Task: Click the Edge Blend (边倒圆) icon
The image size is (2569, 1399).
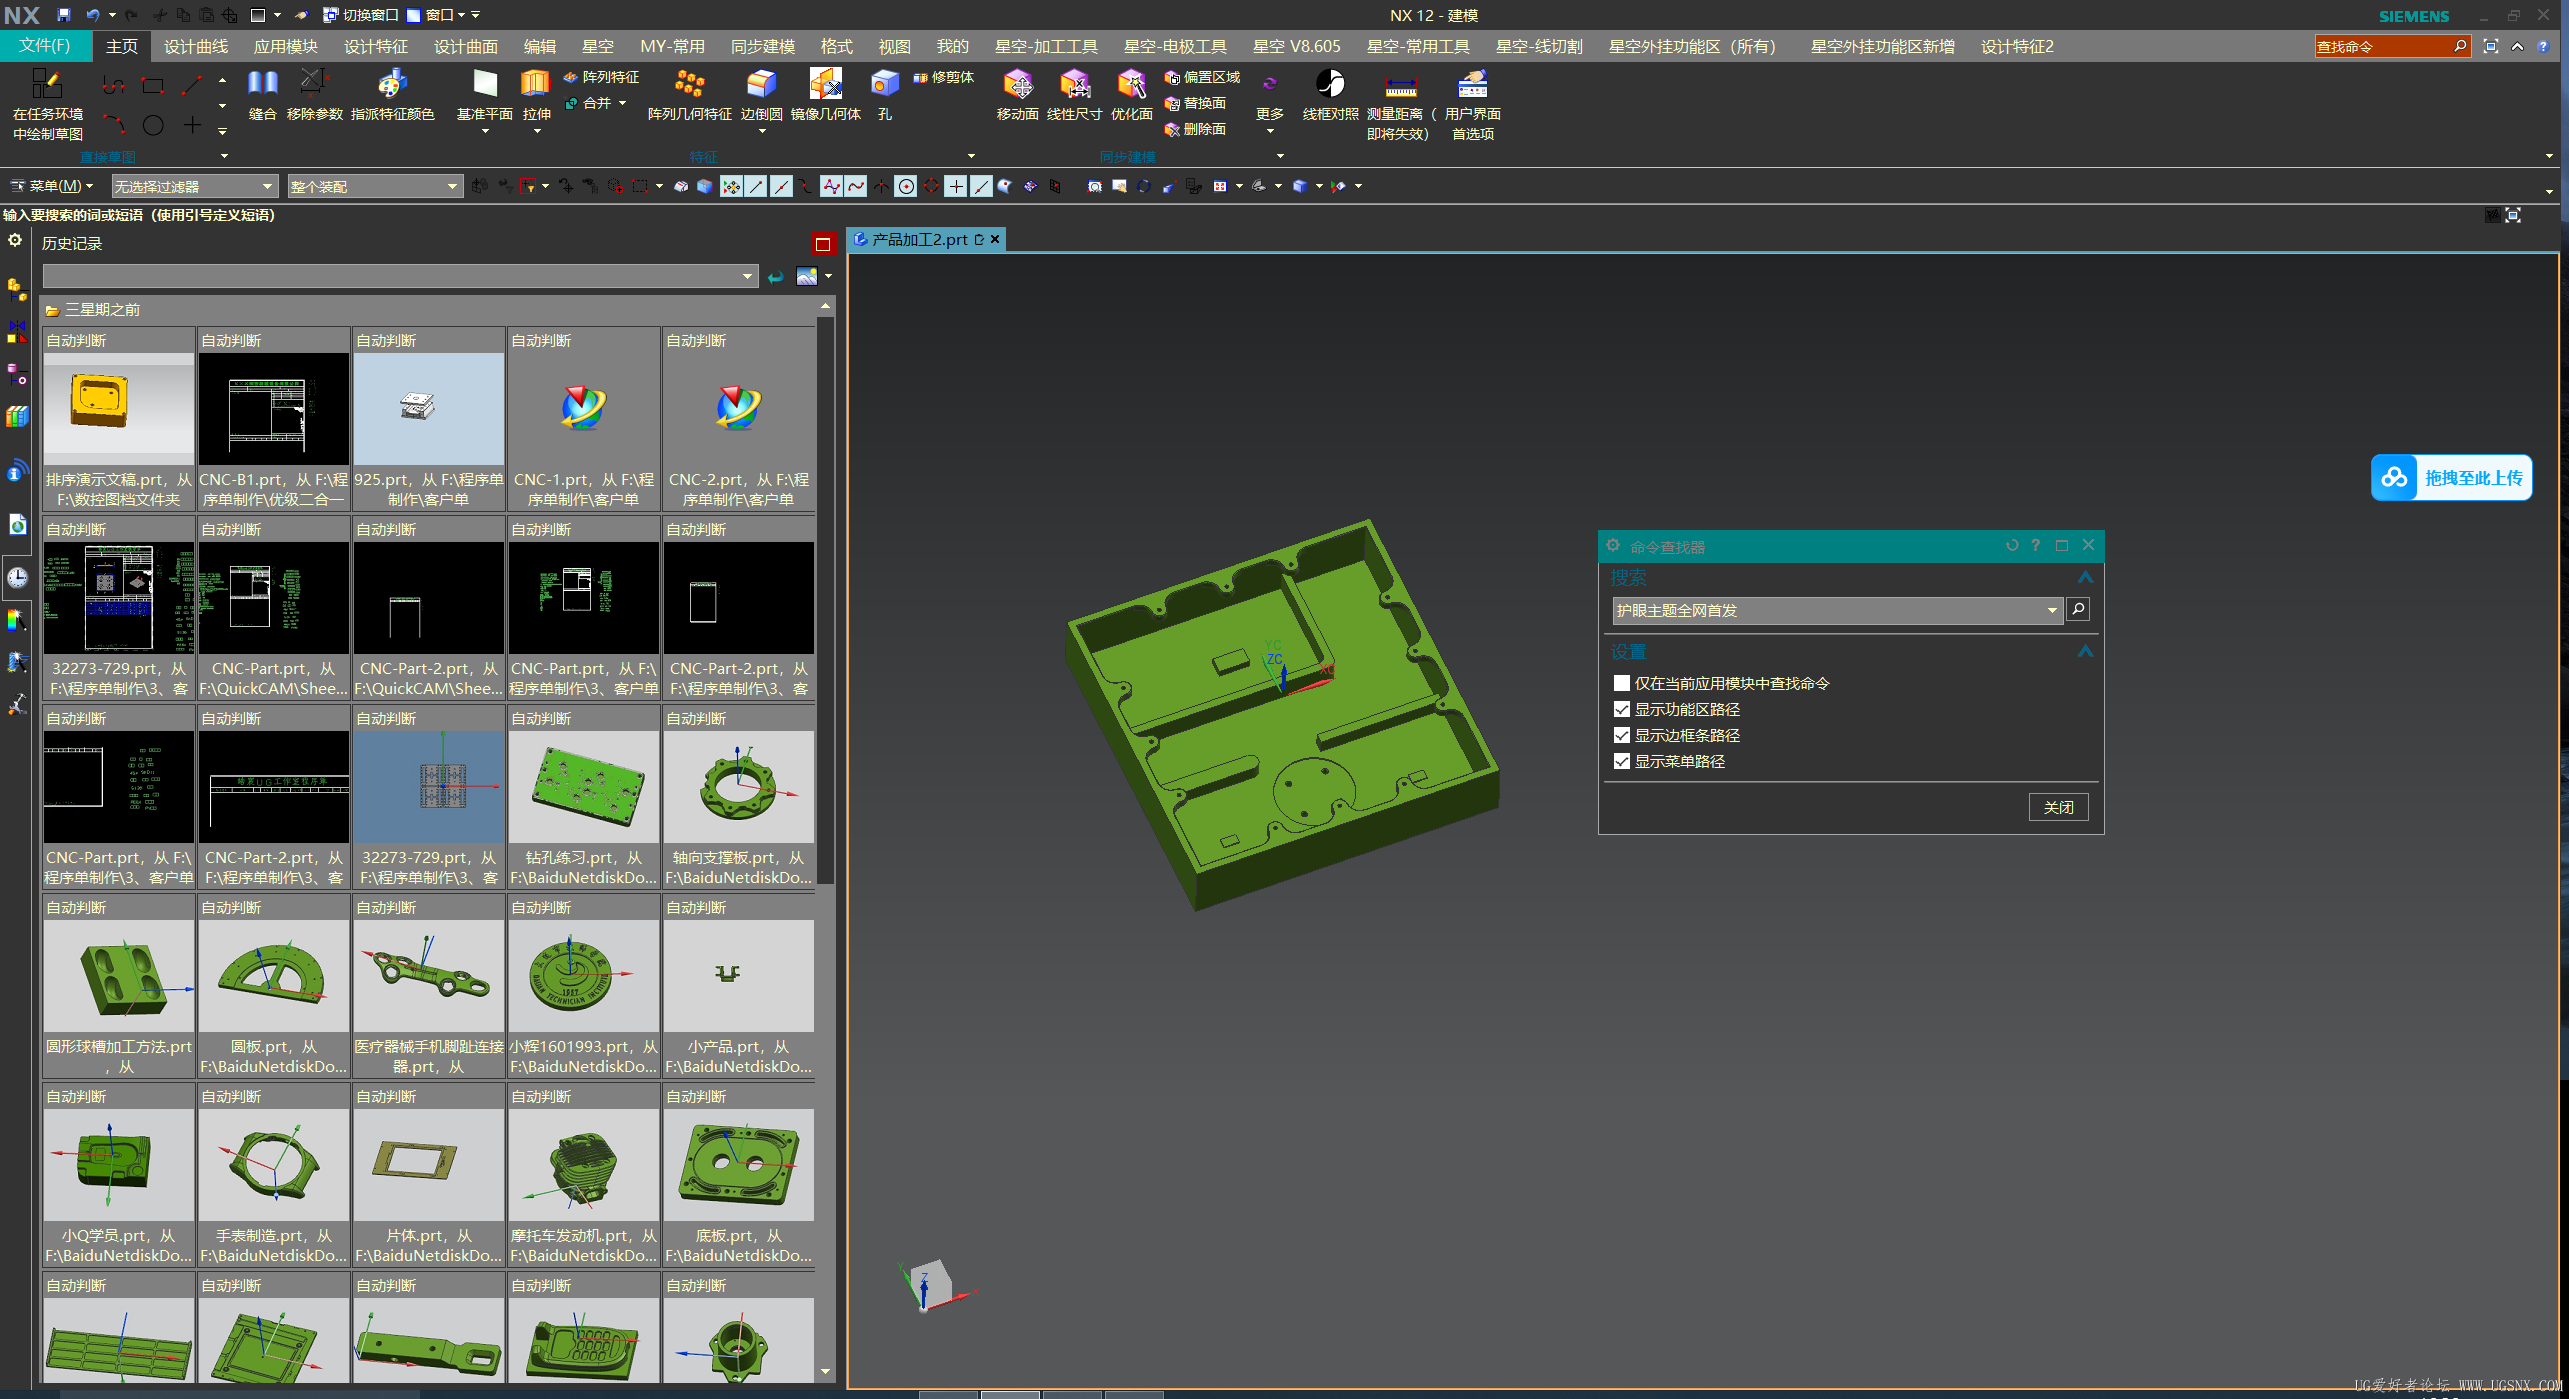Action: pyautogui.click(x=761, y=85)
